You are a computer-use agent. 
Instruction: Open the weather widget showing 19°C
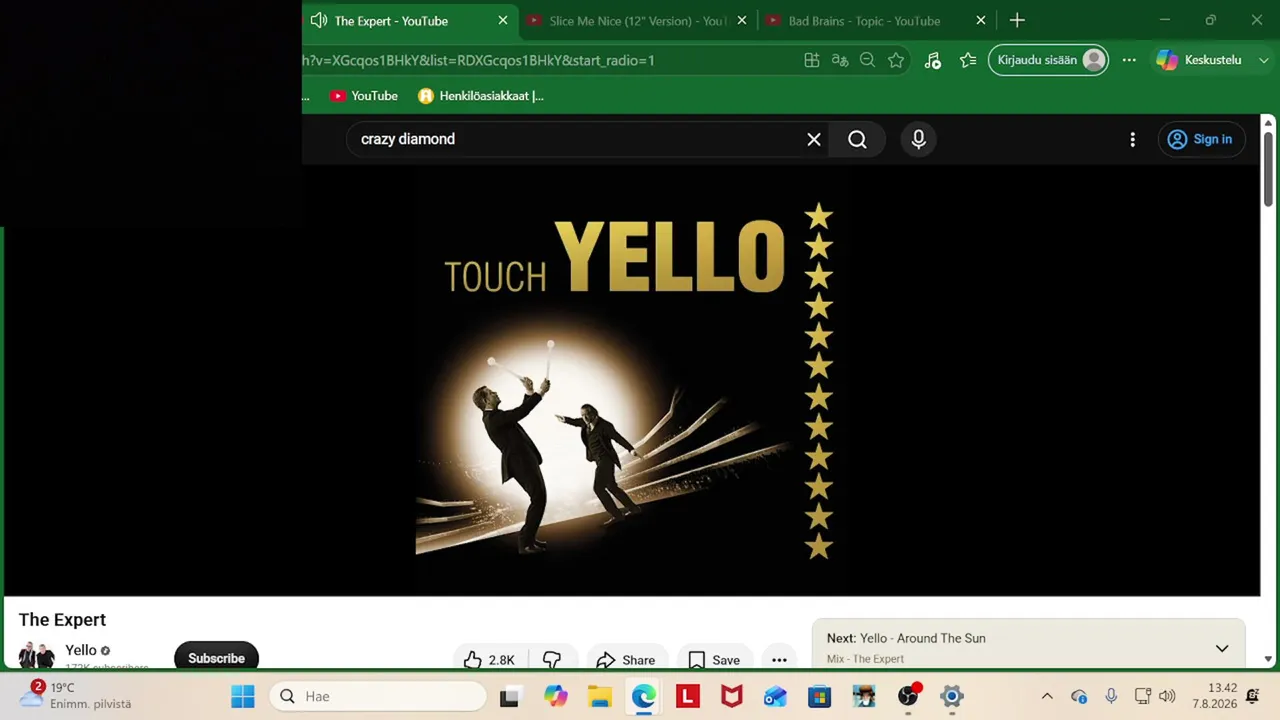(x=76, y=695)
